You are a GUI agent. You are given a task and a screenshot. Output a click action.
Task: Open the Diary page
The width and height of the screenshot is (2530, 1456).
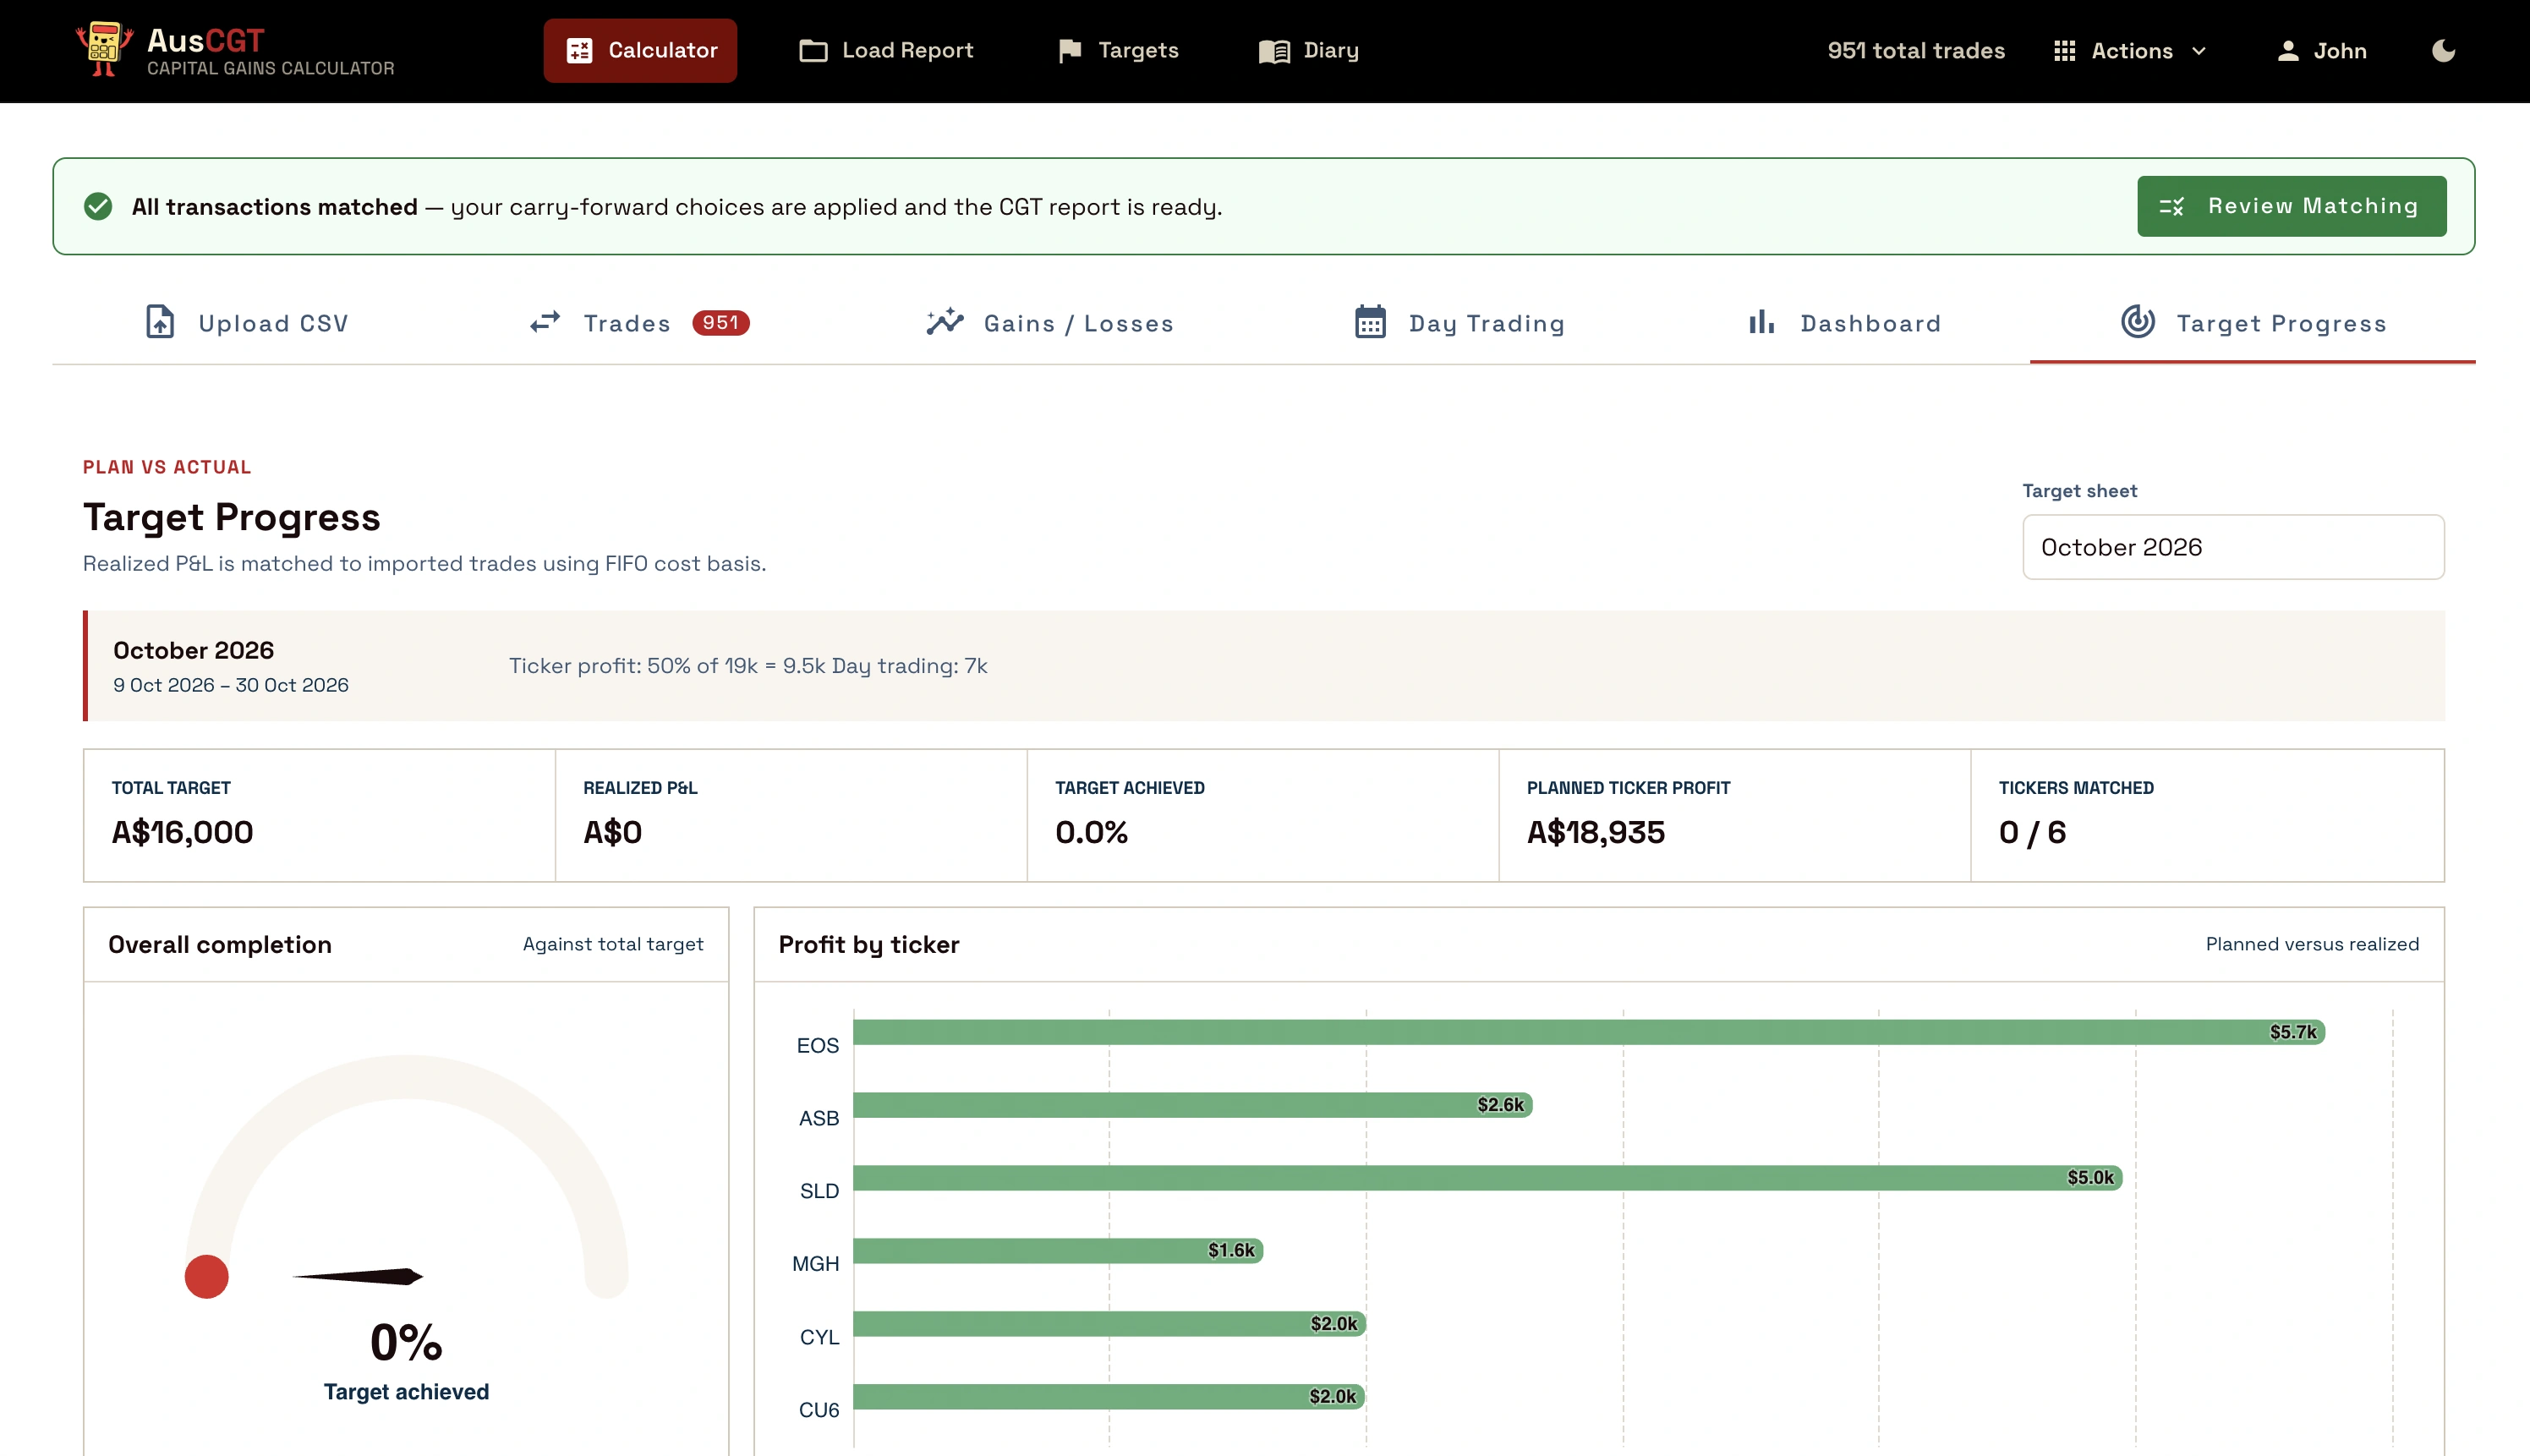click(x=1309, y=51)
